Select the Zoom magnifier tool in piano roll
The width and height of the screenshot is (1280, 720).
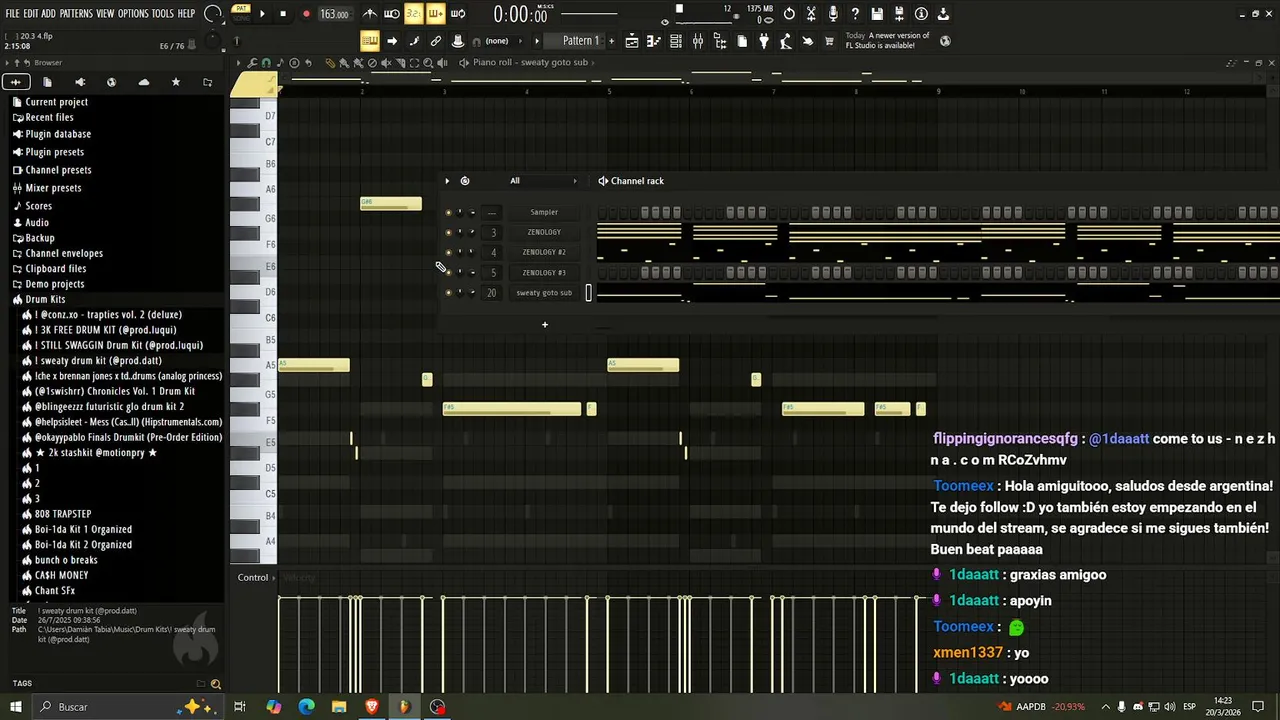point(428,62)
